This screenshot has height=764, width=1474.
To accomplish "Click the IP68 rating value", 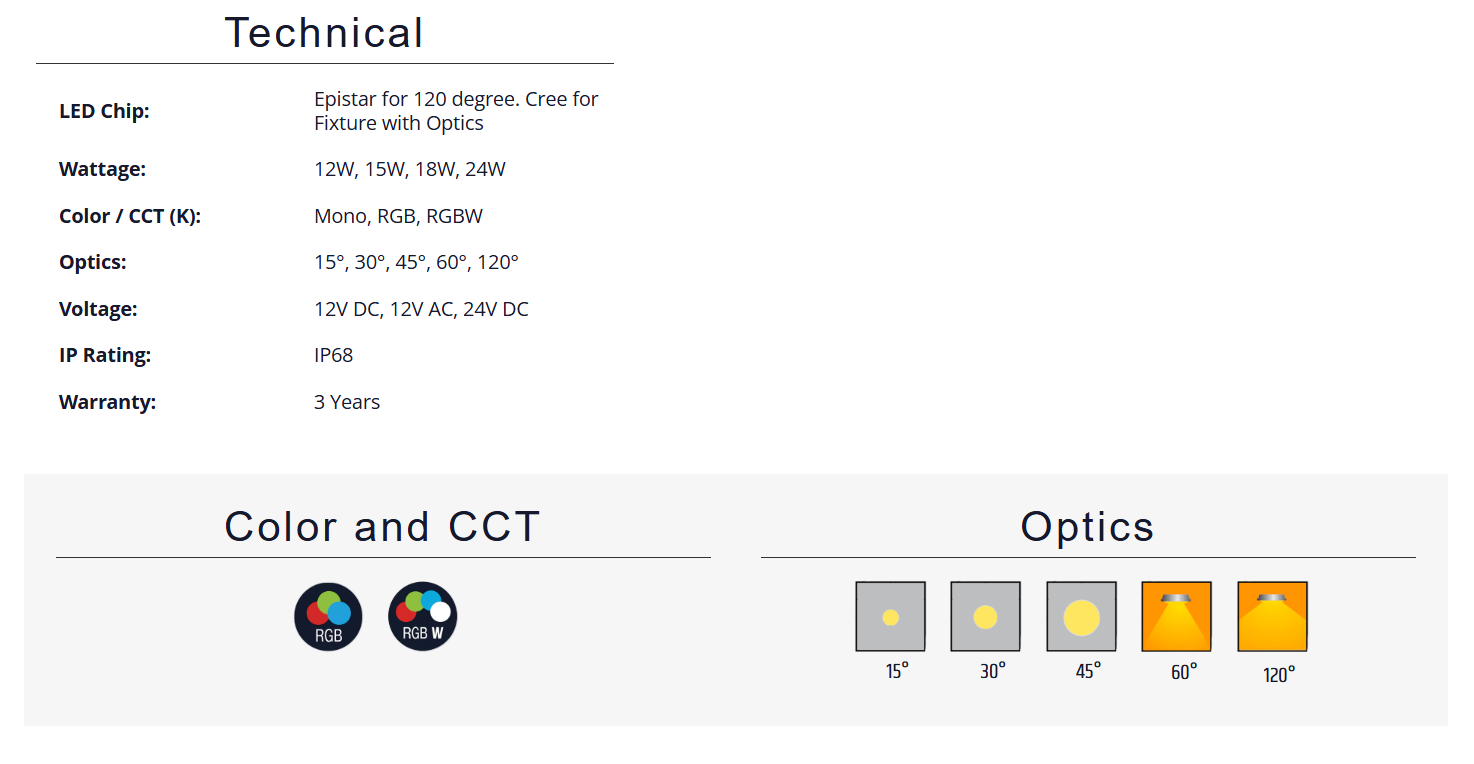I will point(333,355).
